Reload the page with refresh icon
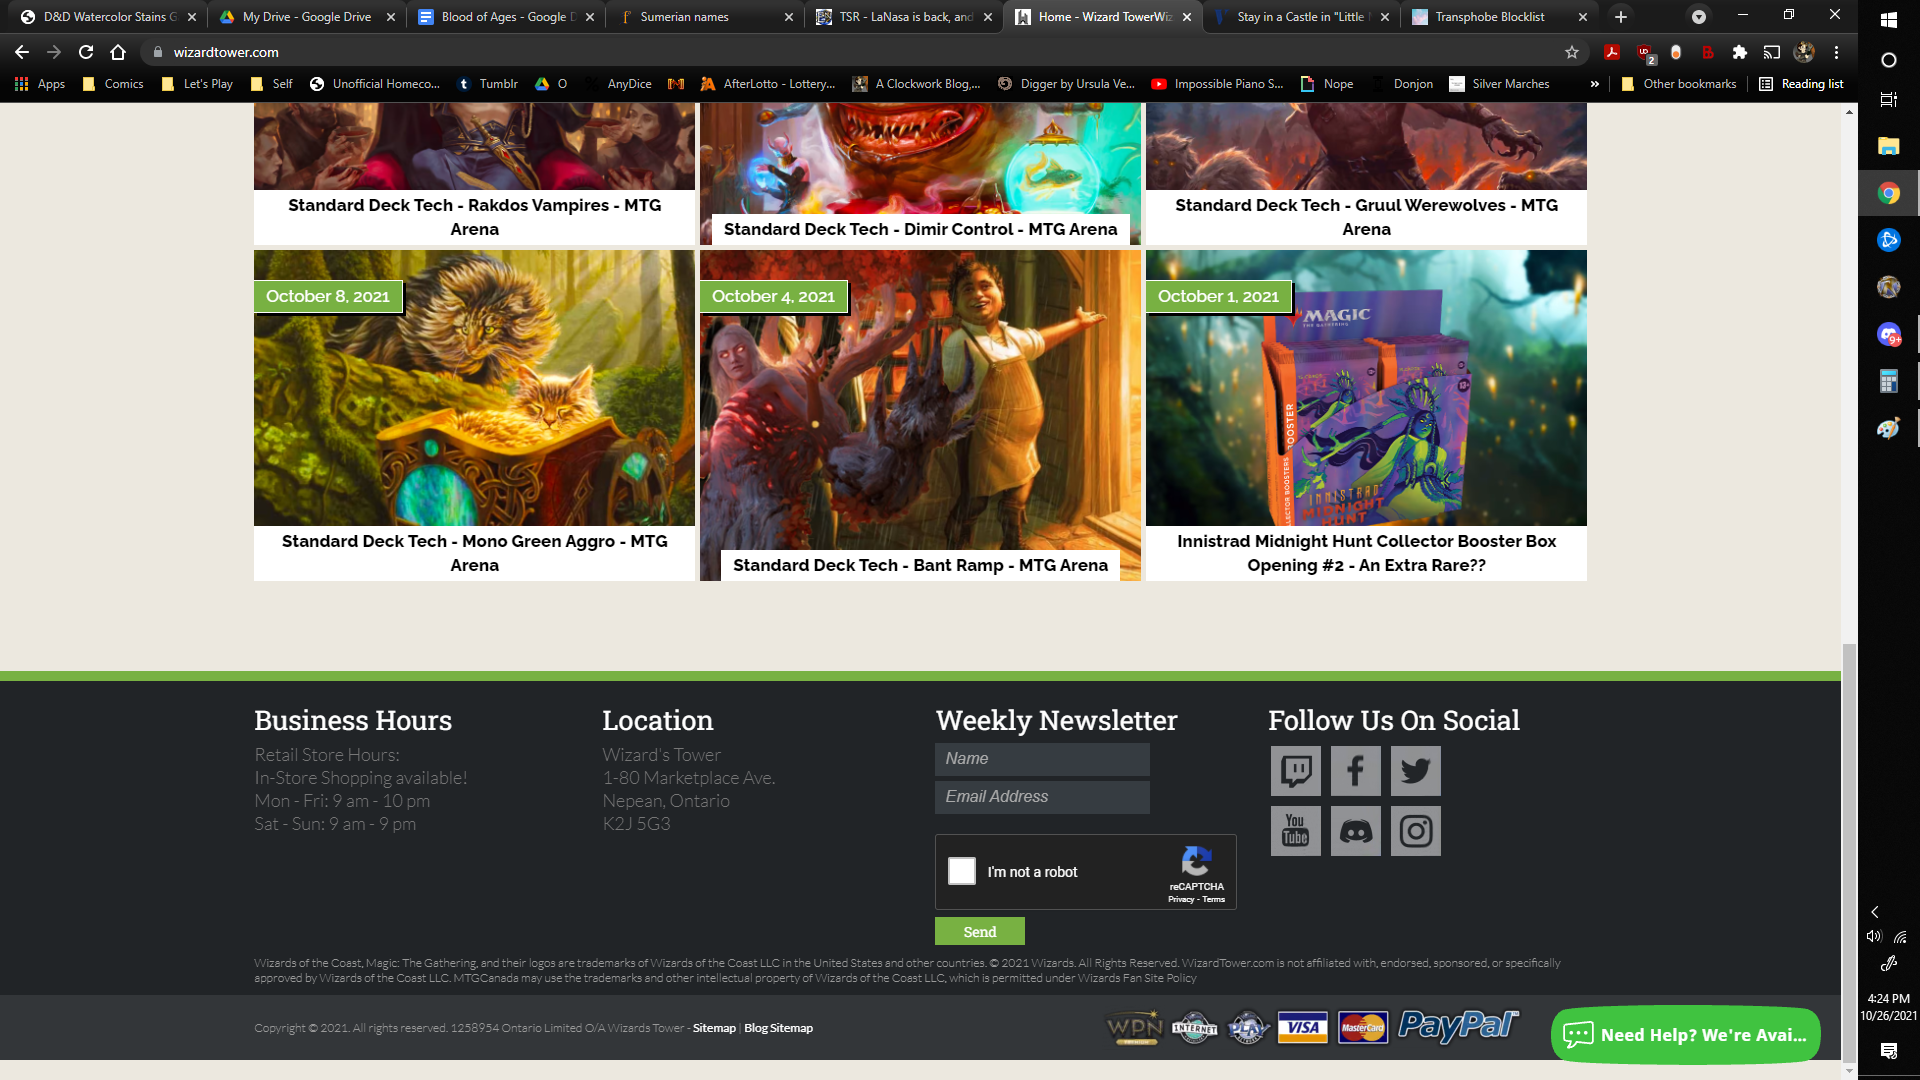 86,52
